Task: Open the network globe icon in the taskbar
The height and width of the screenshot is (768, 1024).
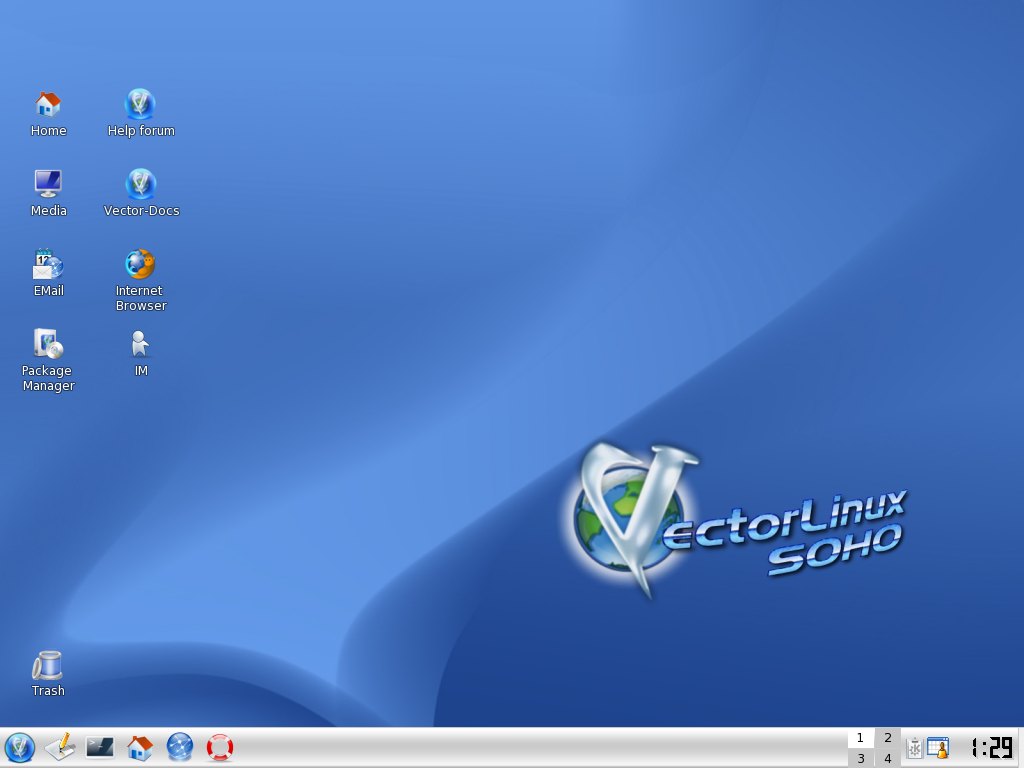Action: click(x=179, y=747)
